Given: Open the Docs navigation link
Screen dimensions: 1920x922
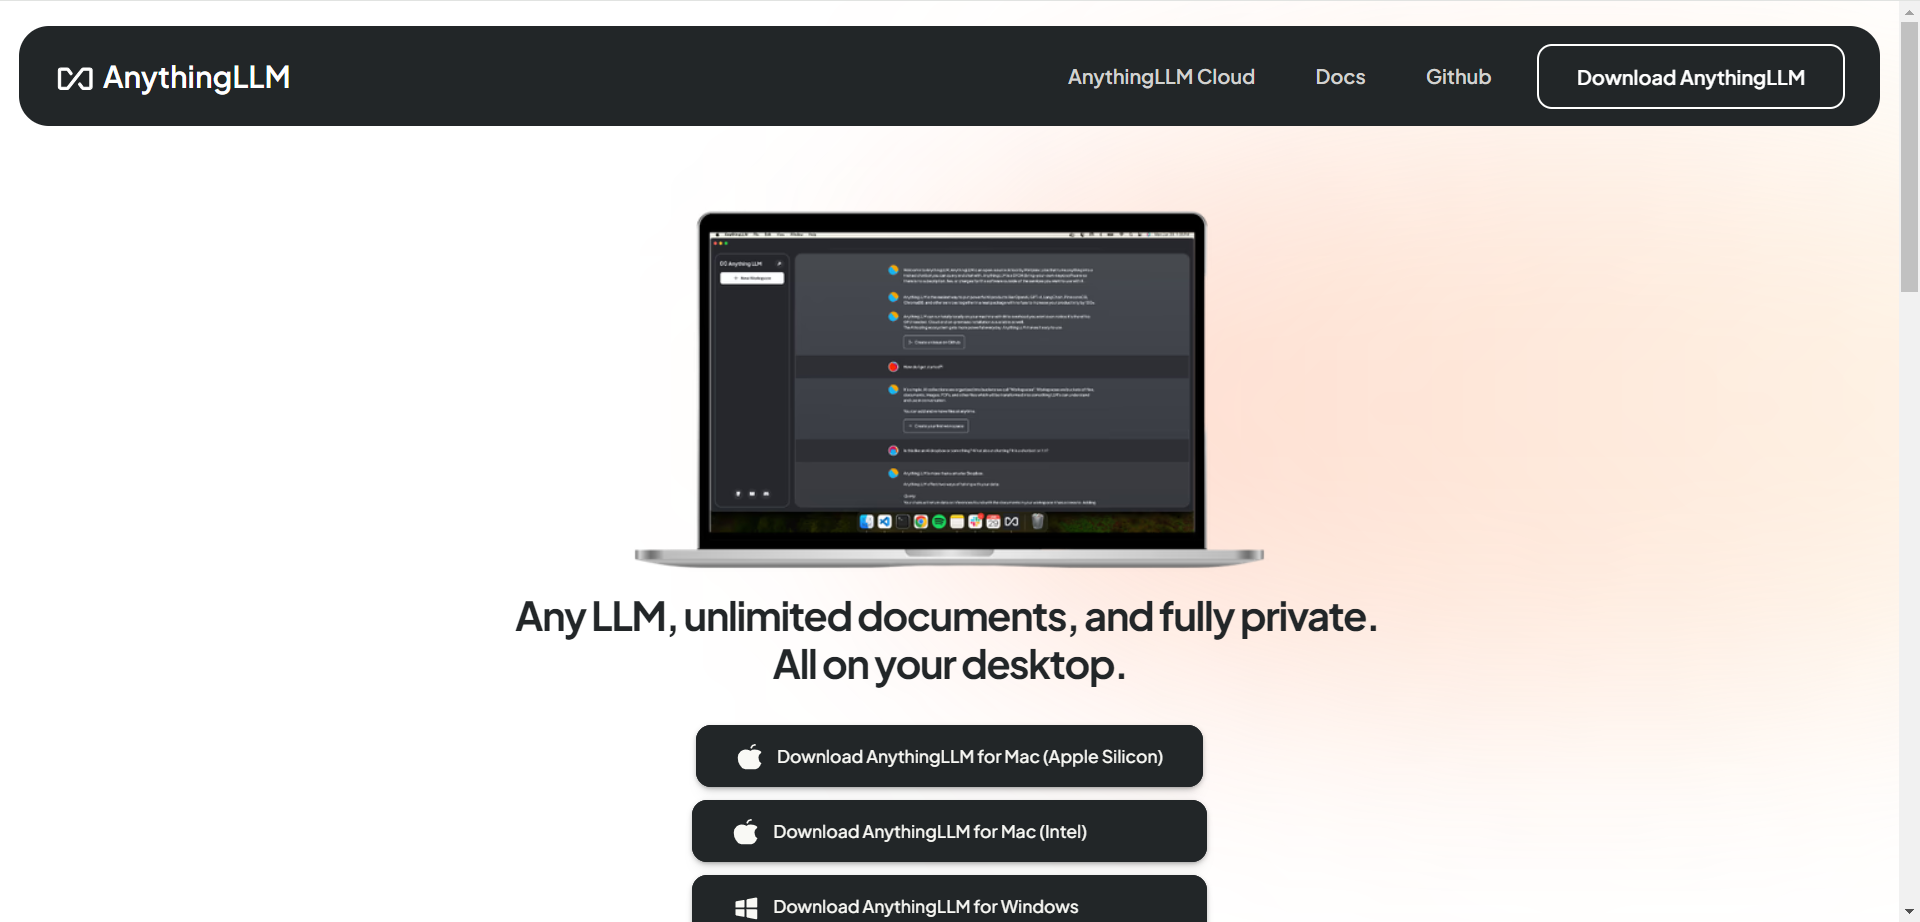Looking at the screenshot, I should [x=1340, y=77].
